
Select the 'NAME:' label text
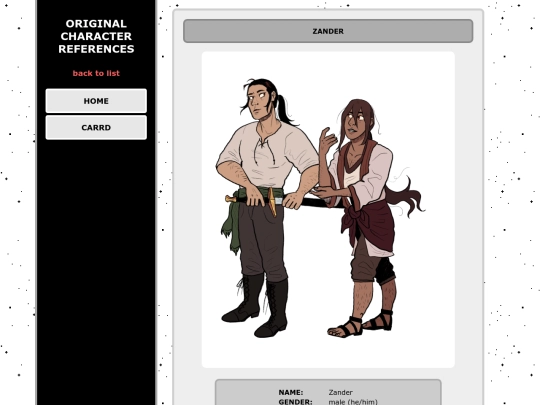pos(291,392)
